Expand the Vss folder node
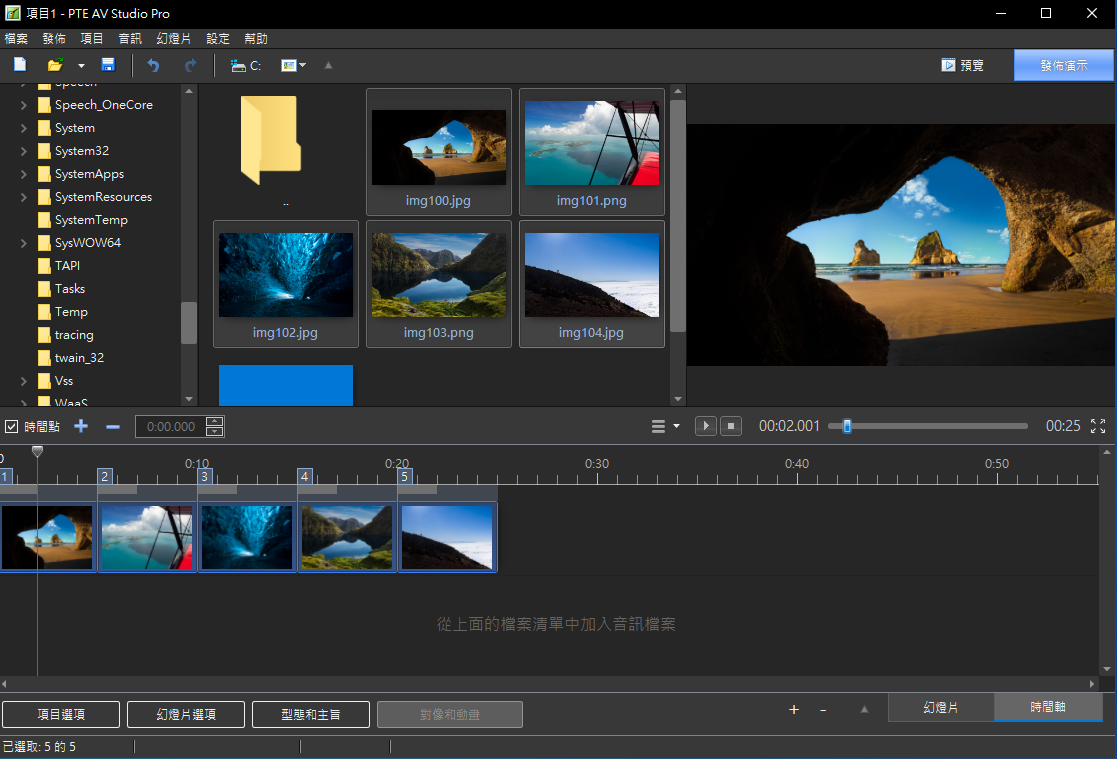The height and width of the screenshot is (759, 1117). (24, 381)
